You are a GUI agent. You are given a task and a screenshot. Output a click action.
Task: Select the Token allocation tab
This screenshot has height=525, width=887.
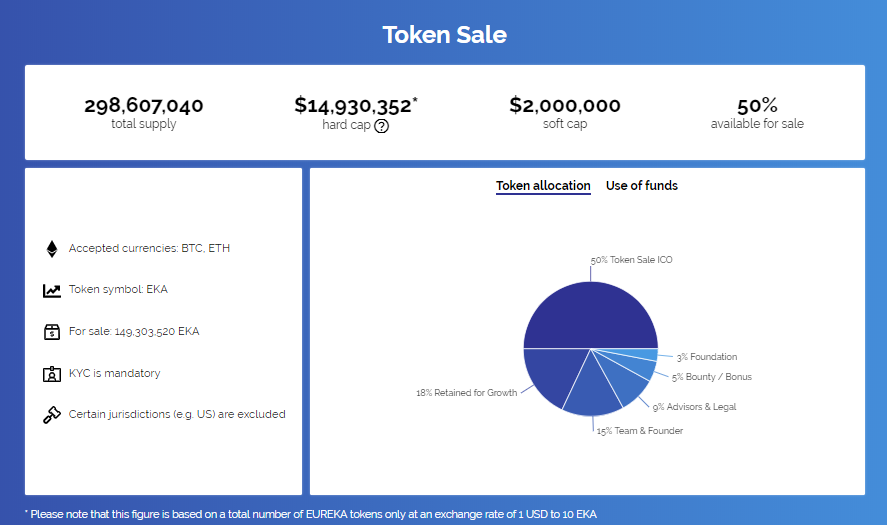tap(543, 186)
